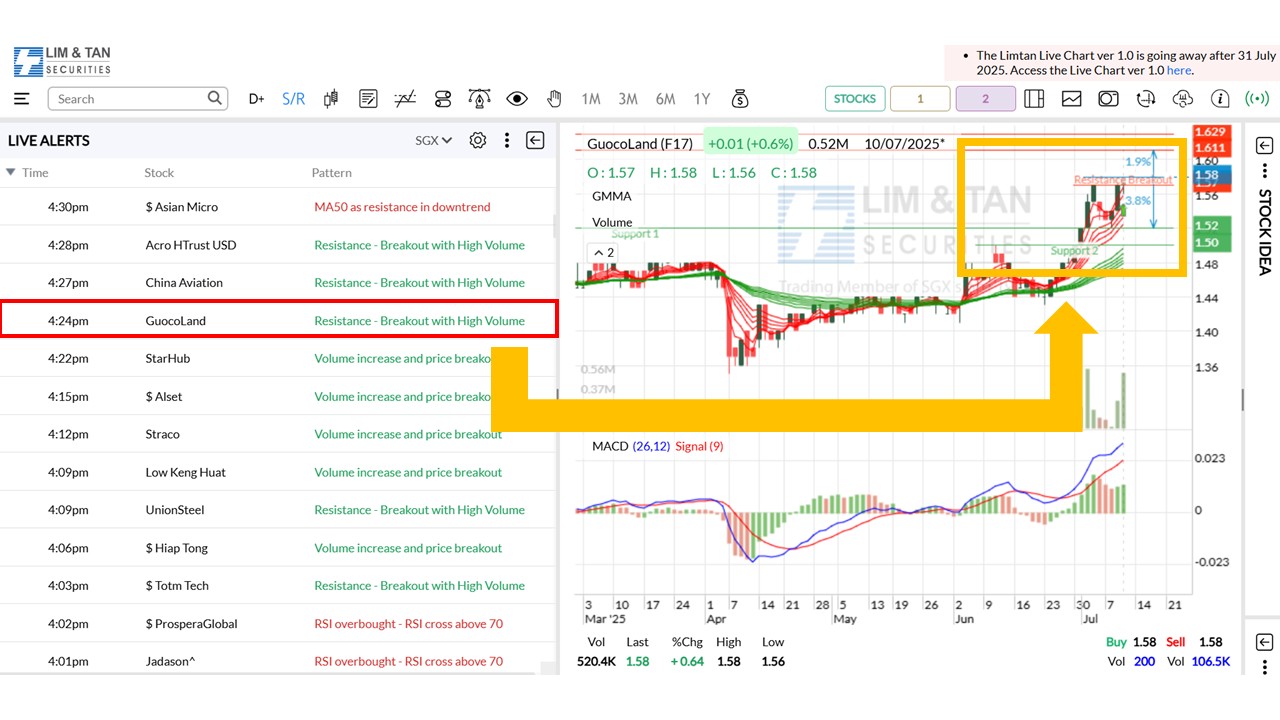Image resolution: width=1280 pixels, height=720 pixels.
Task: Click the Buy price 1.58
Action: 1144,642
